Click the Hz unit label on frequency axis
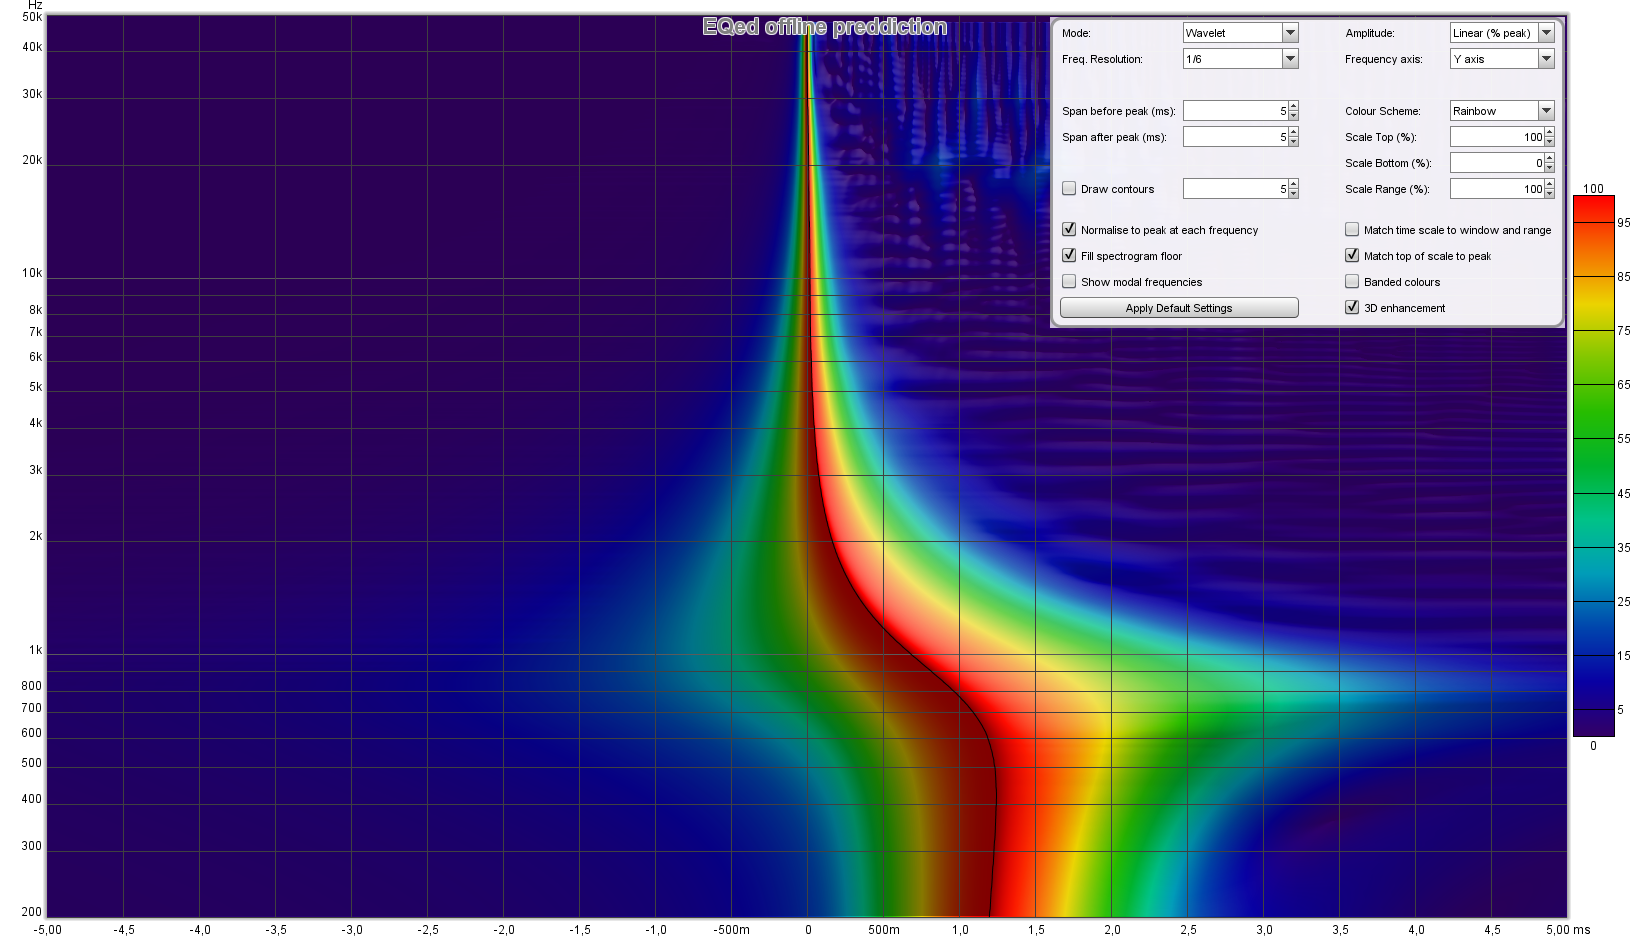Image resolution: width=1649 pixels, height=938 pixels. coord(35,6)
